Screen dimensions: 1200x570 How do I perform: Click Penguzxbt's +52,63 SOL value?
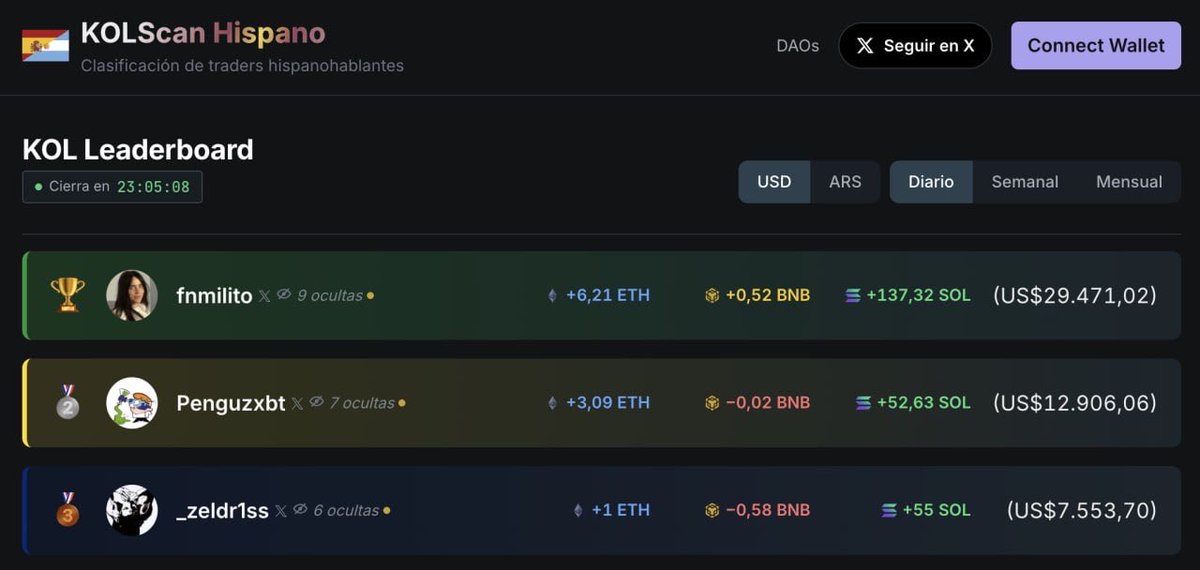(x=924, y=402)
